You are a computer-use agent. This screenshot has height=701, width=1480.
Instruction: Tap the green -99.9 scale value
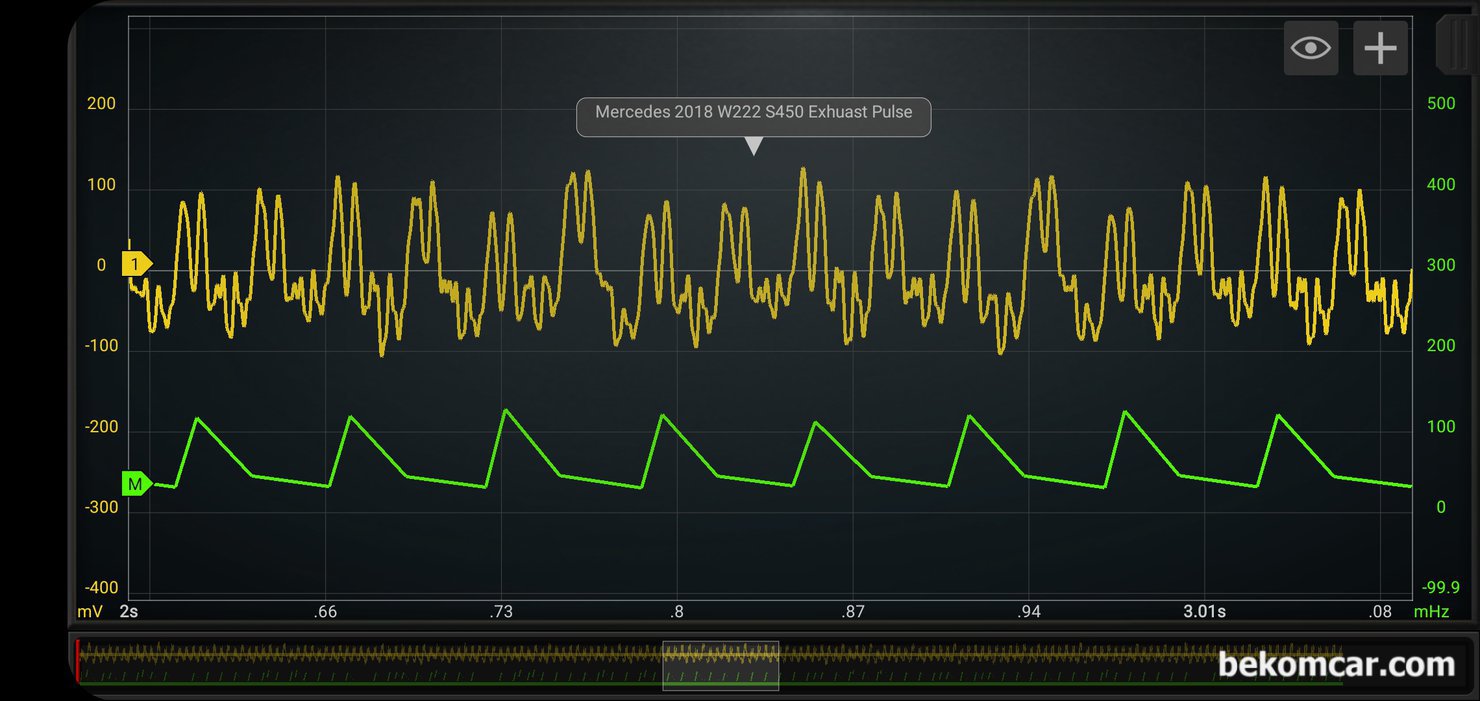[x=1440, y=587]
